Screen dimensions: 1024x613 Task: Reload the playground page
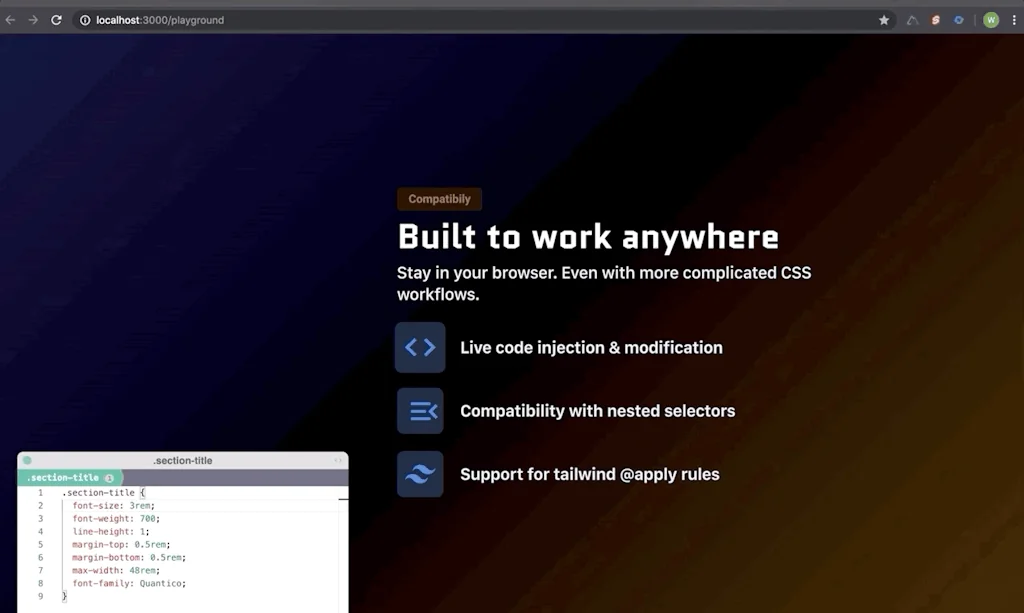(x=57, y=19)
